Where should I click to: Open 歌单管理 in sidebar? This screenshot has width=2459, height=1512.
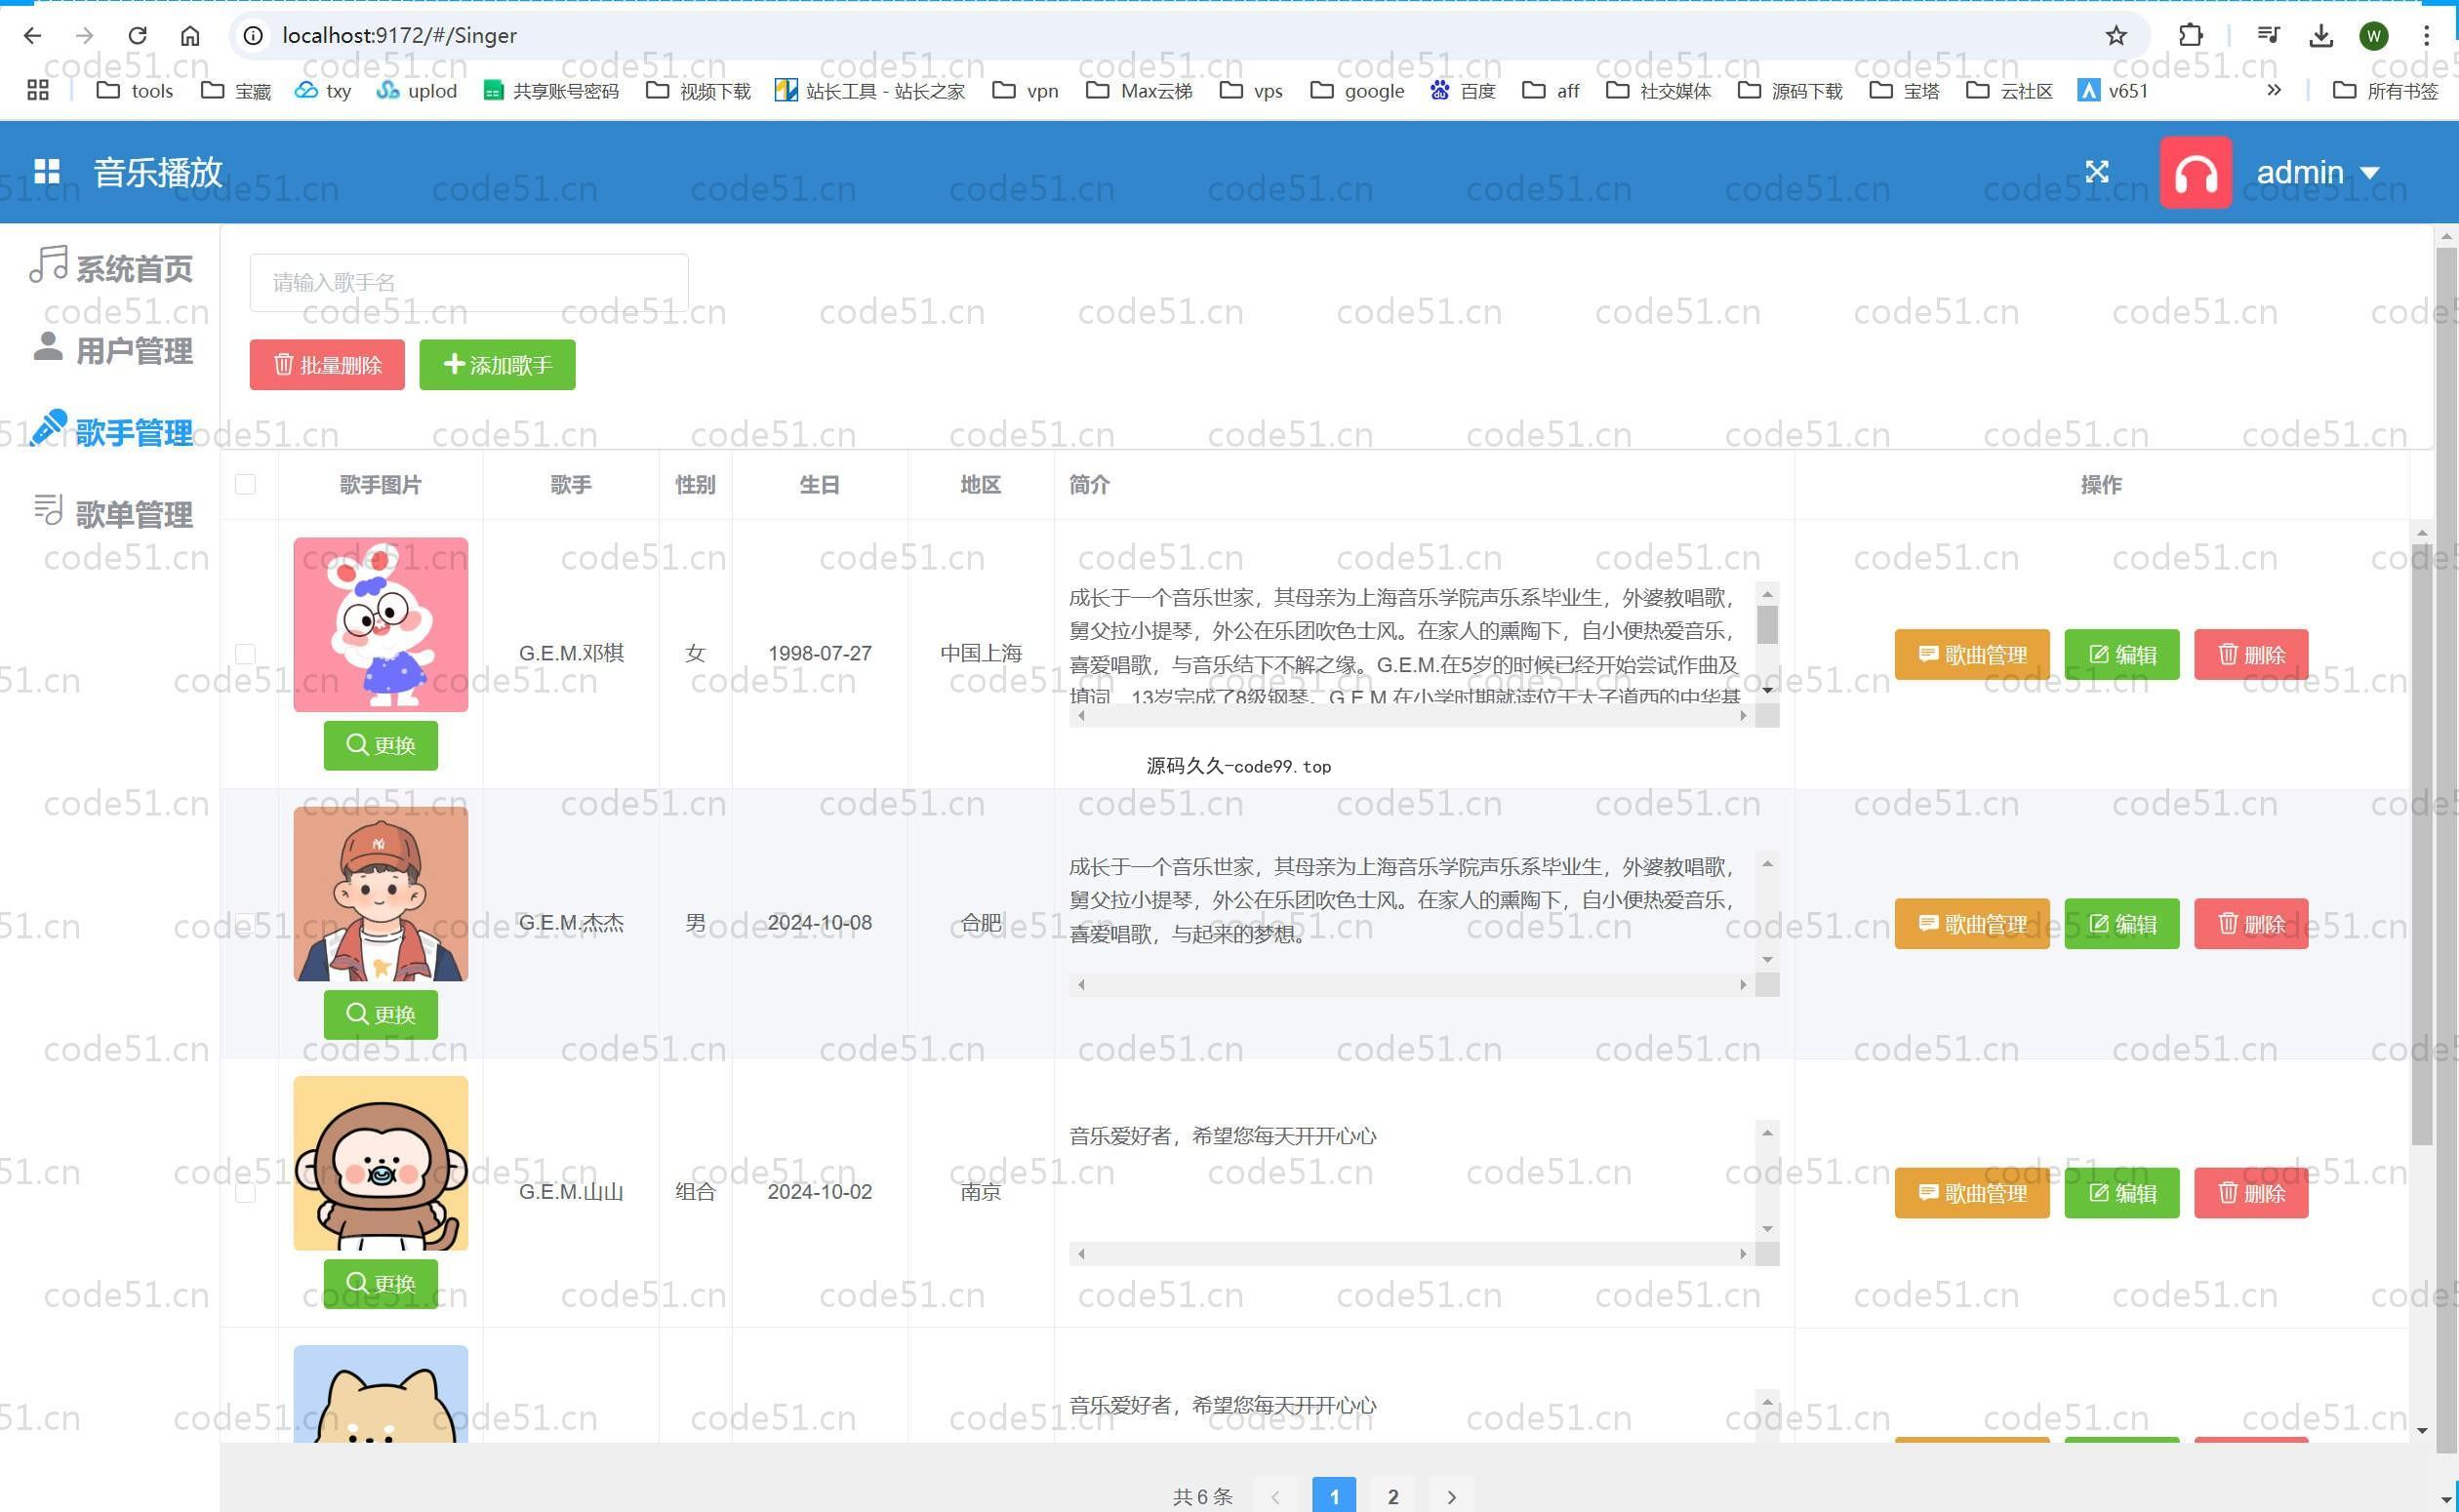click(113, 513)
